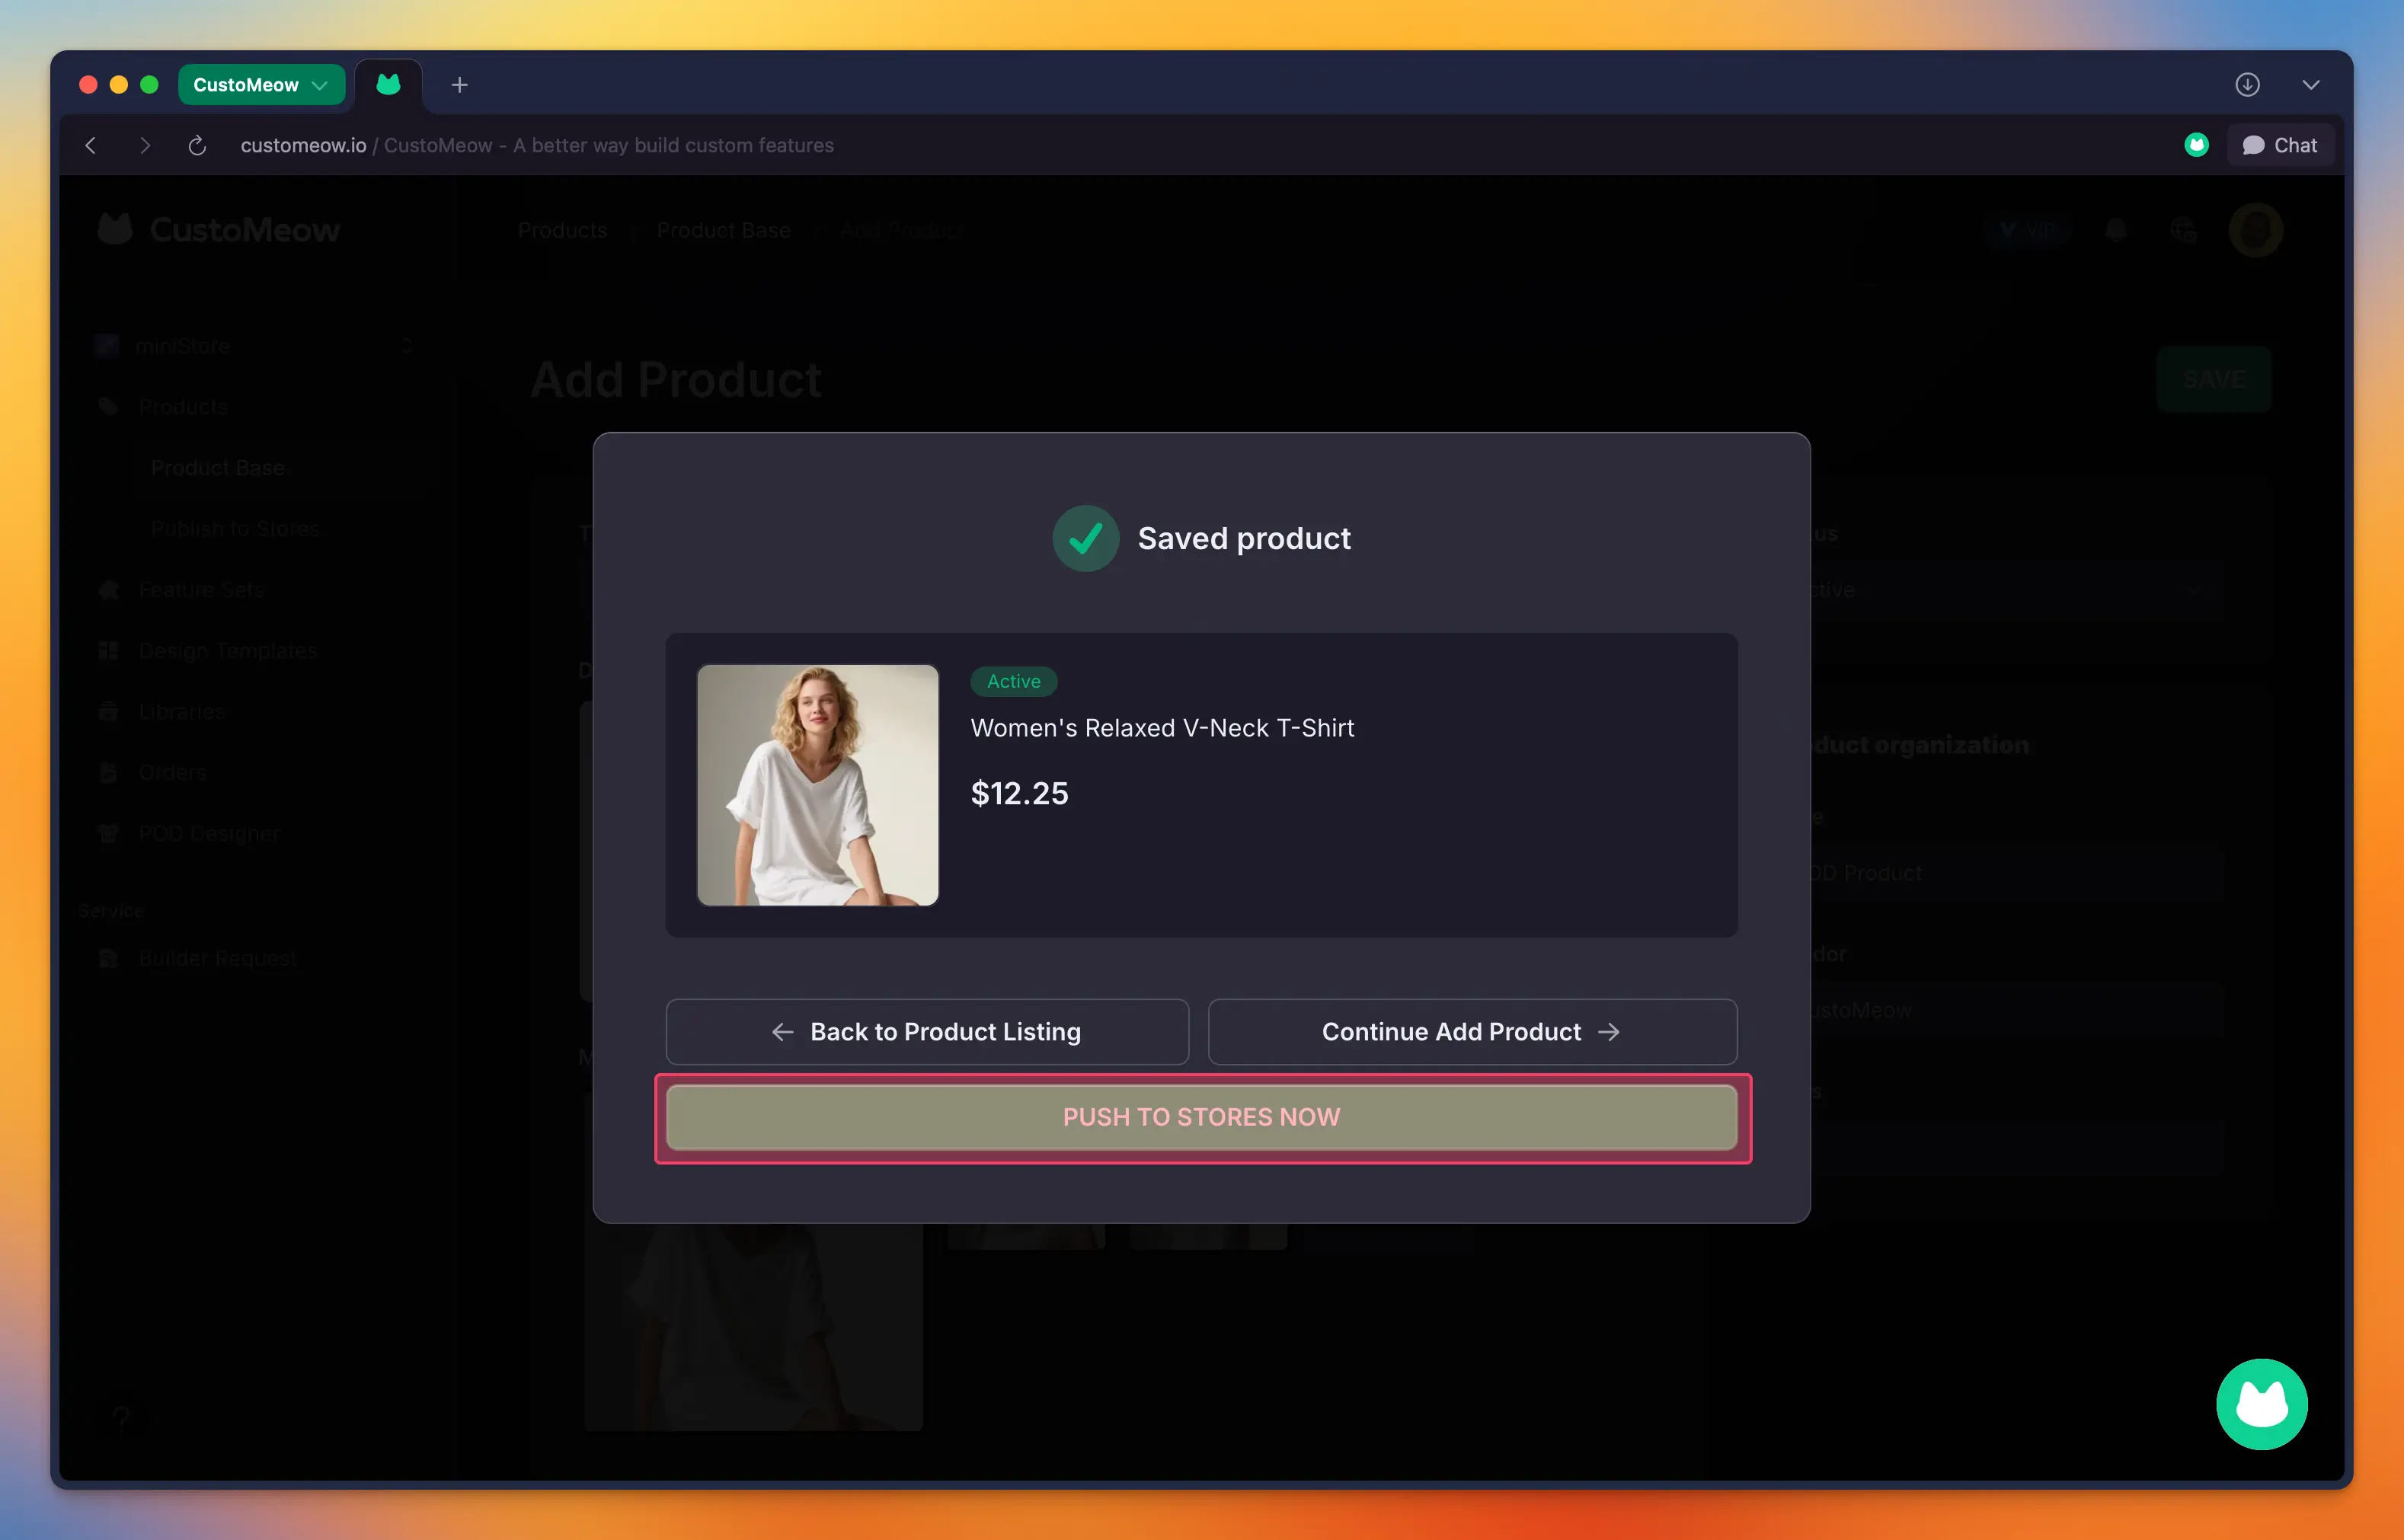Open Feature Sets in sidebar

click(x=200, y=590)
